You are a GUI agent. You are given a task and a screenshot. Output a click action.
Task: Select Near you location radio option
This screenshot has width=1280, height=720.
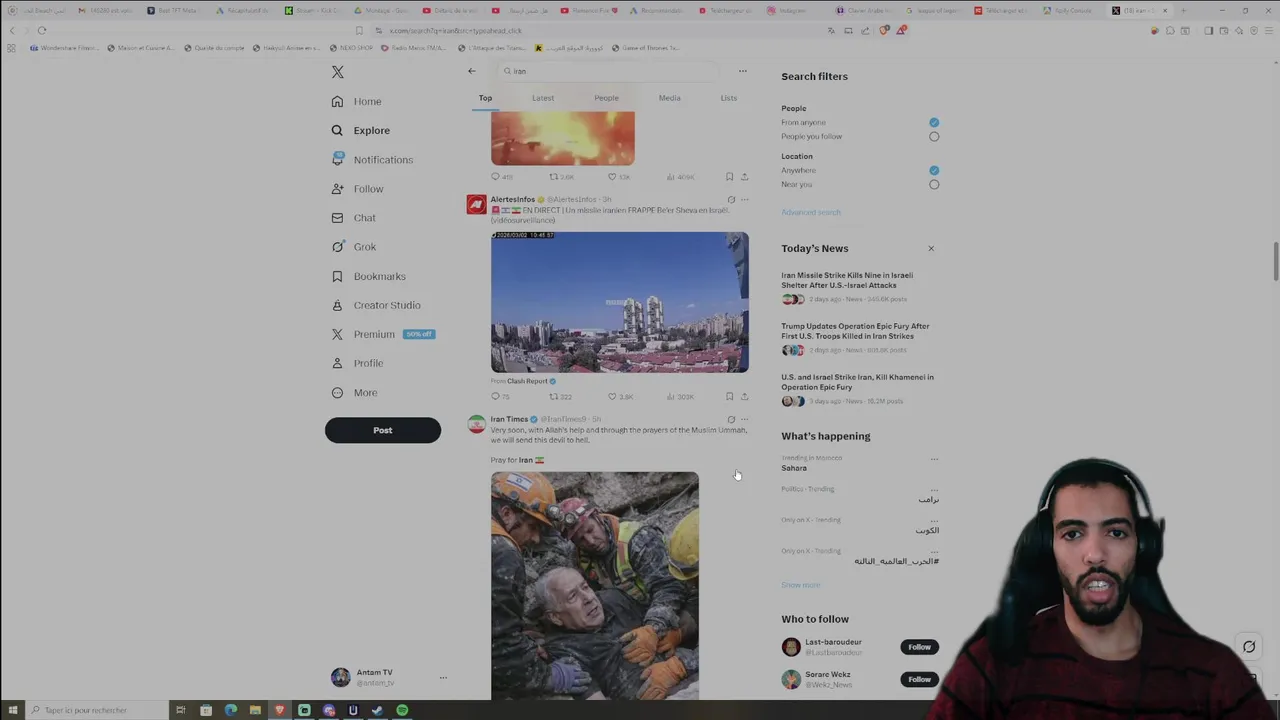(x=934, y=185)
